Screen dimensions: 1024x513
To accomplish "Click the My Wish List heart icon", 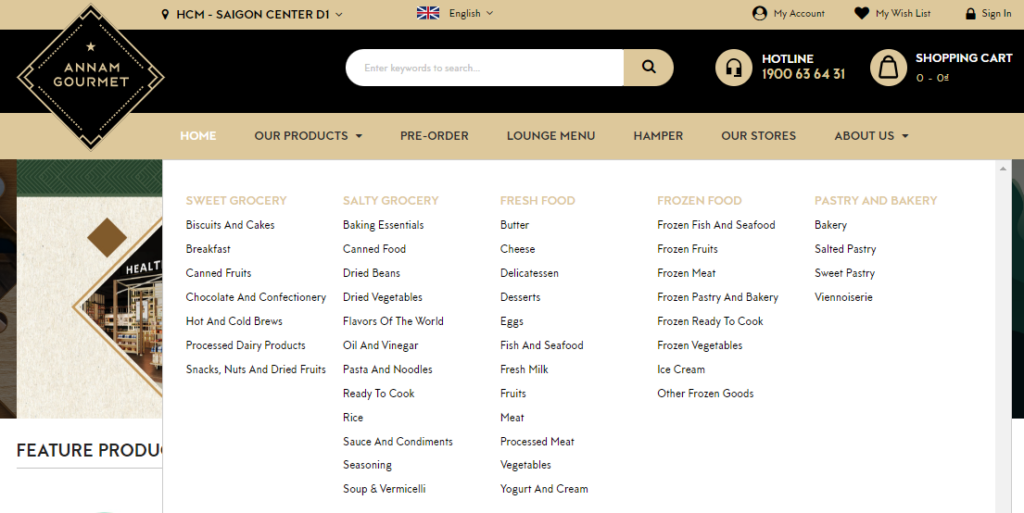I will pos(861,14).
